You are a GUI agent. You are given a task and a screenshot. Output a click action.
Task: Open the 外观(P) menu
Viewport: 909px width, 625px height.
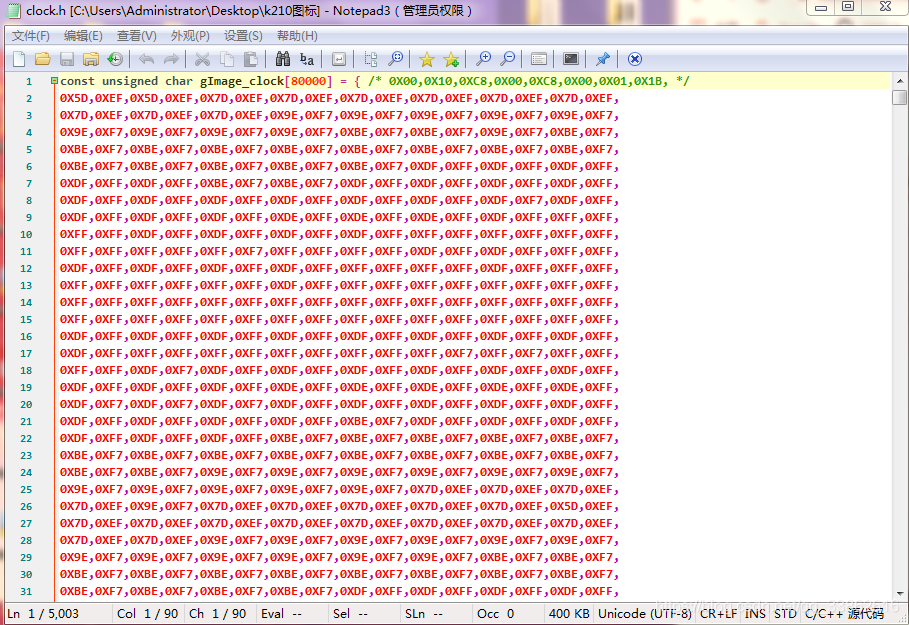pyautogui.click(x=190, y=36)
